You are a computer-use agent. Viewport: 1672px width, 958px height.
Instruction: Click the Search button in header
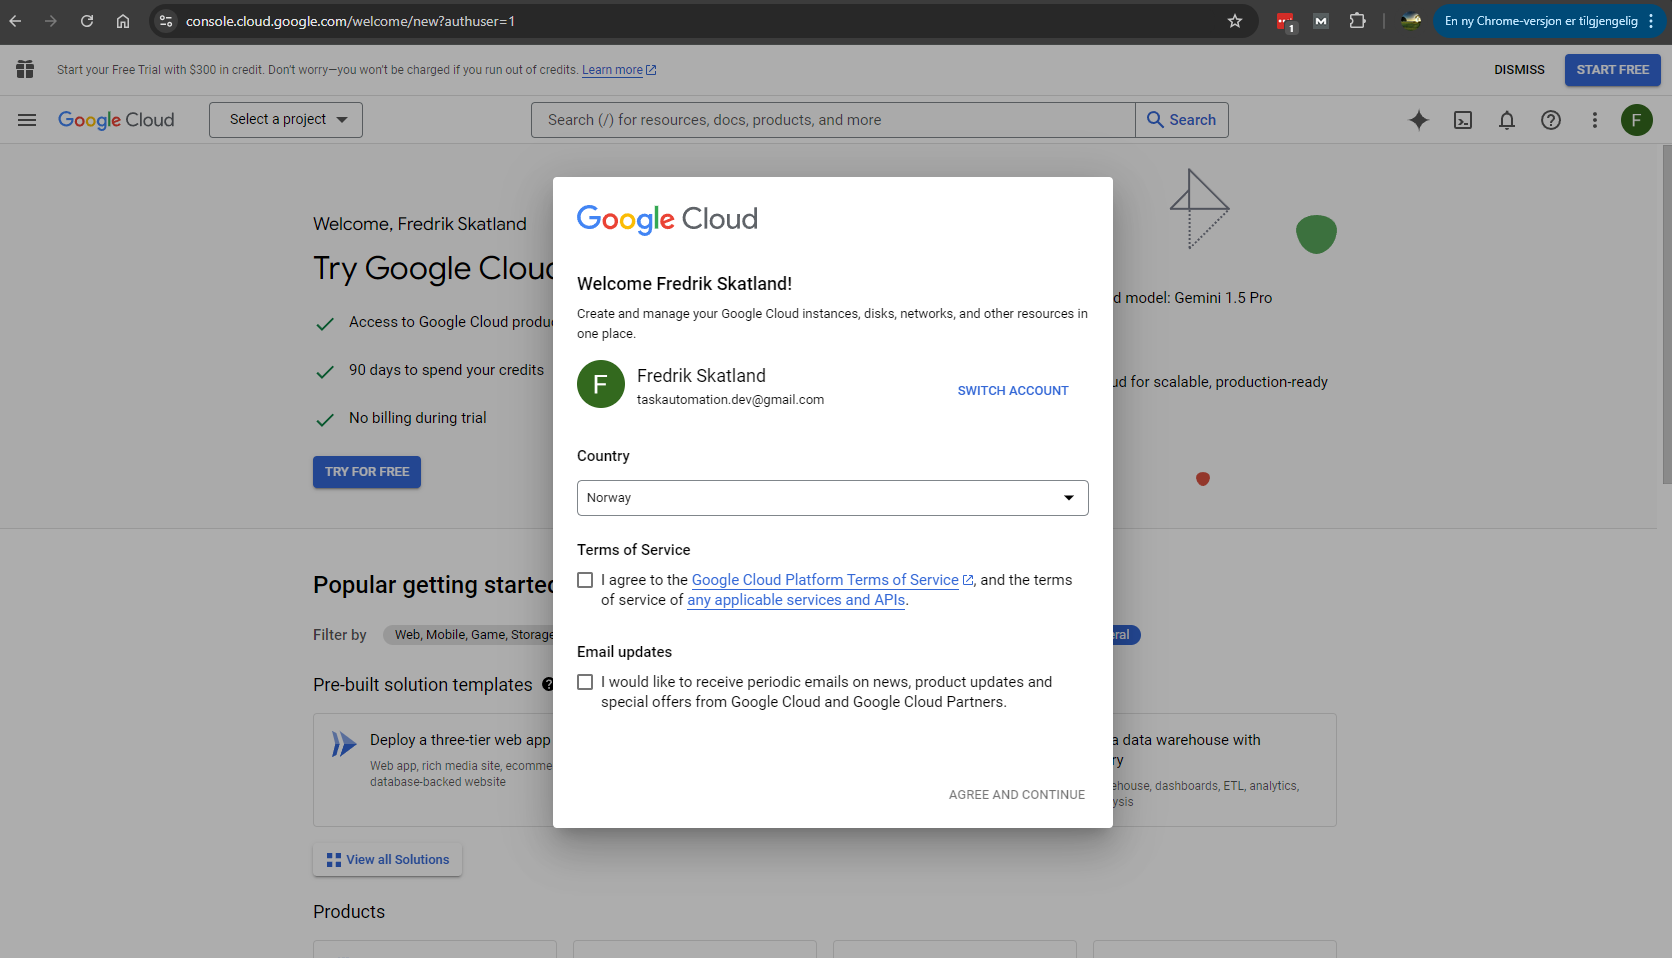coord(1182,120)
